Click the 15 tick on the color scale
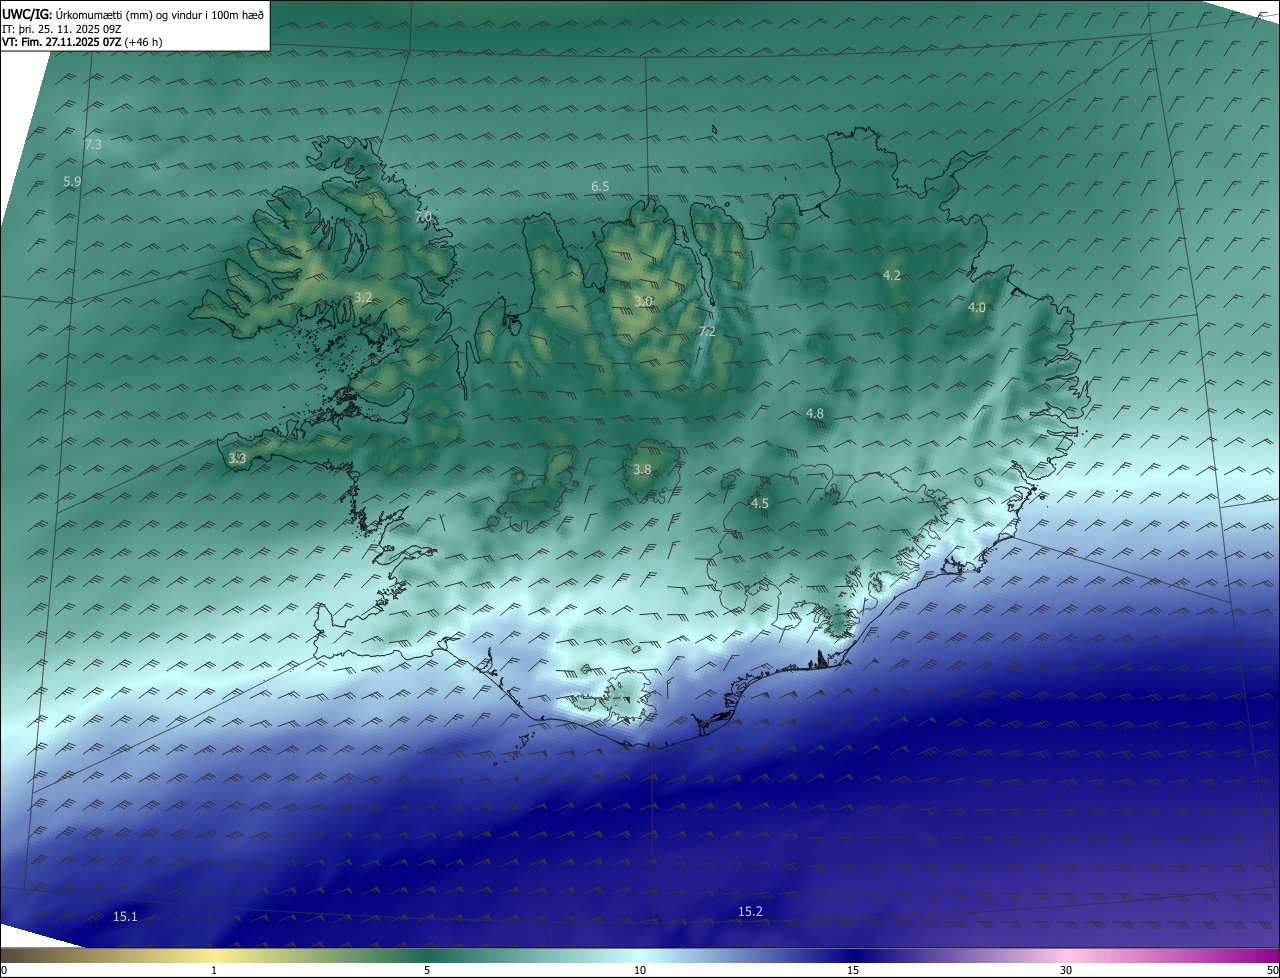The width and height of the screenshot is (1280, 978). click(x=853, y=970)
